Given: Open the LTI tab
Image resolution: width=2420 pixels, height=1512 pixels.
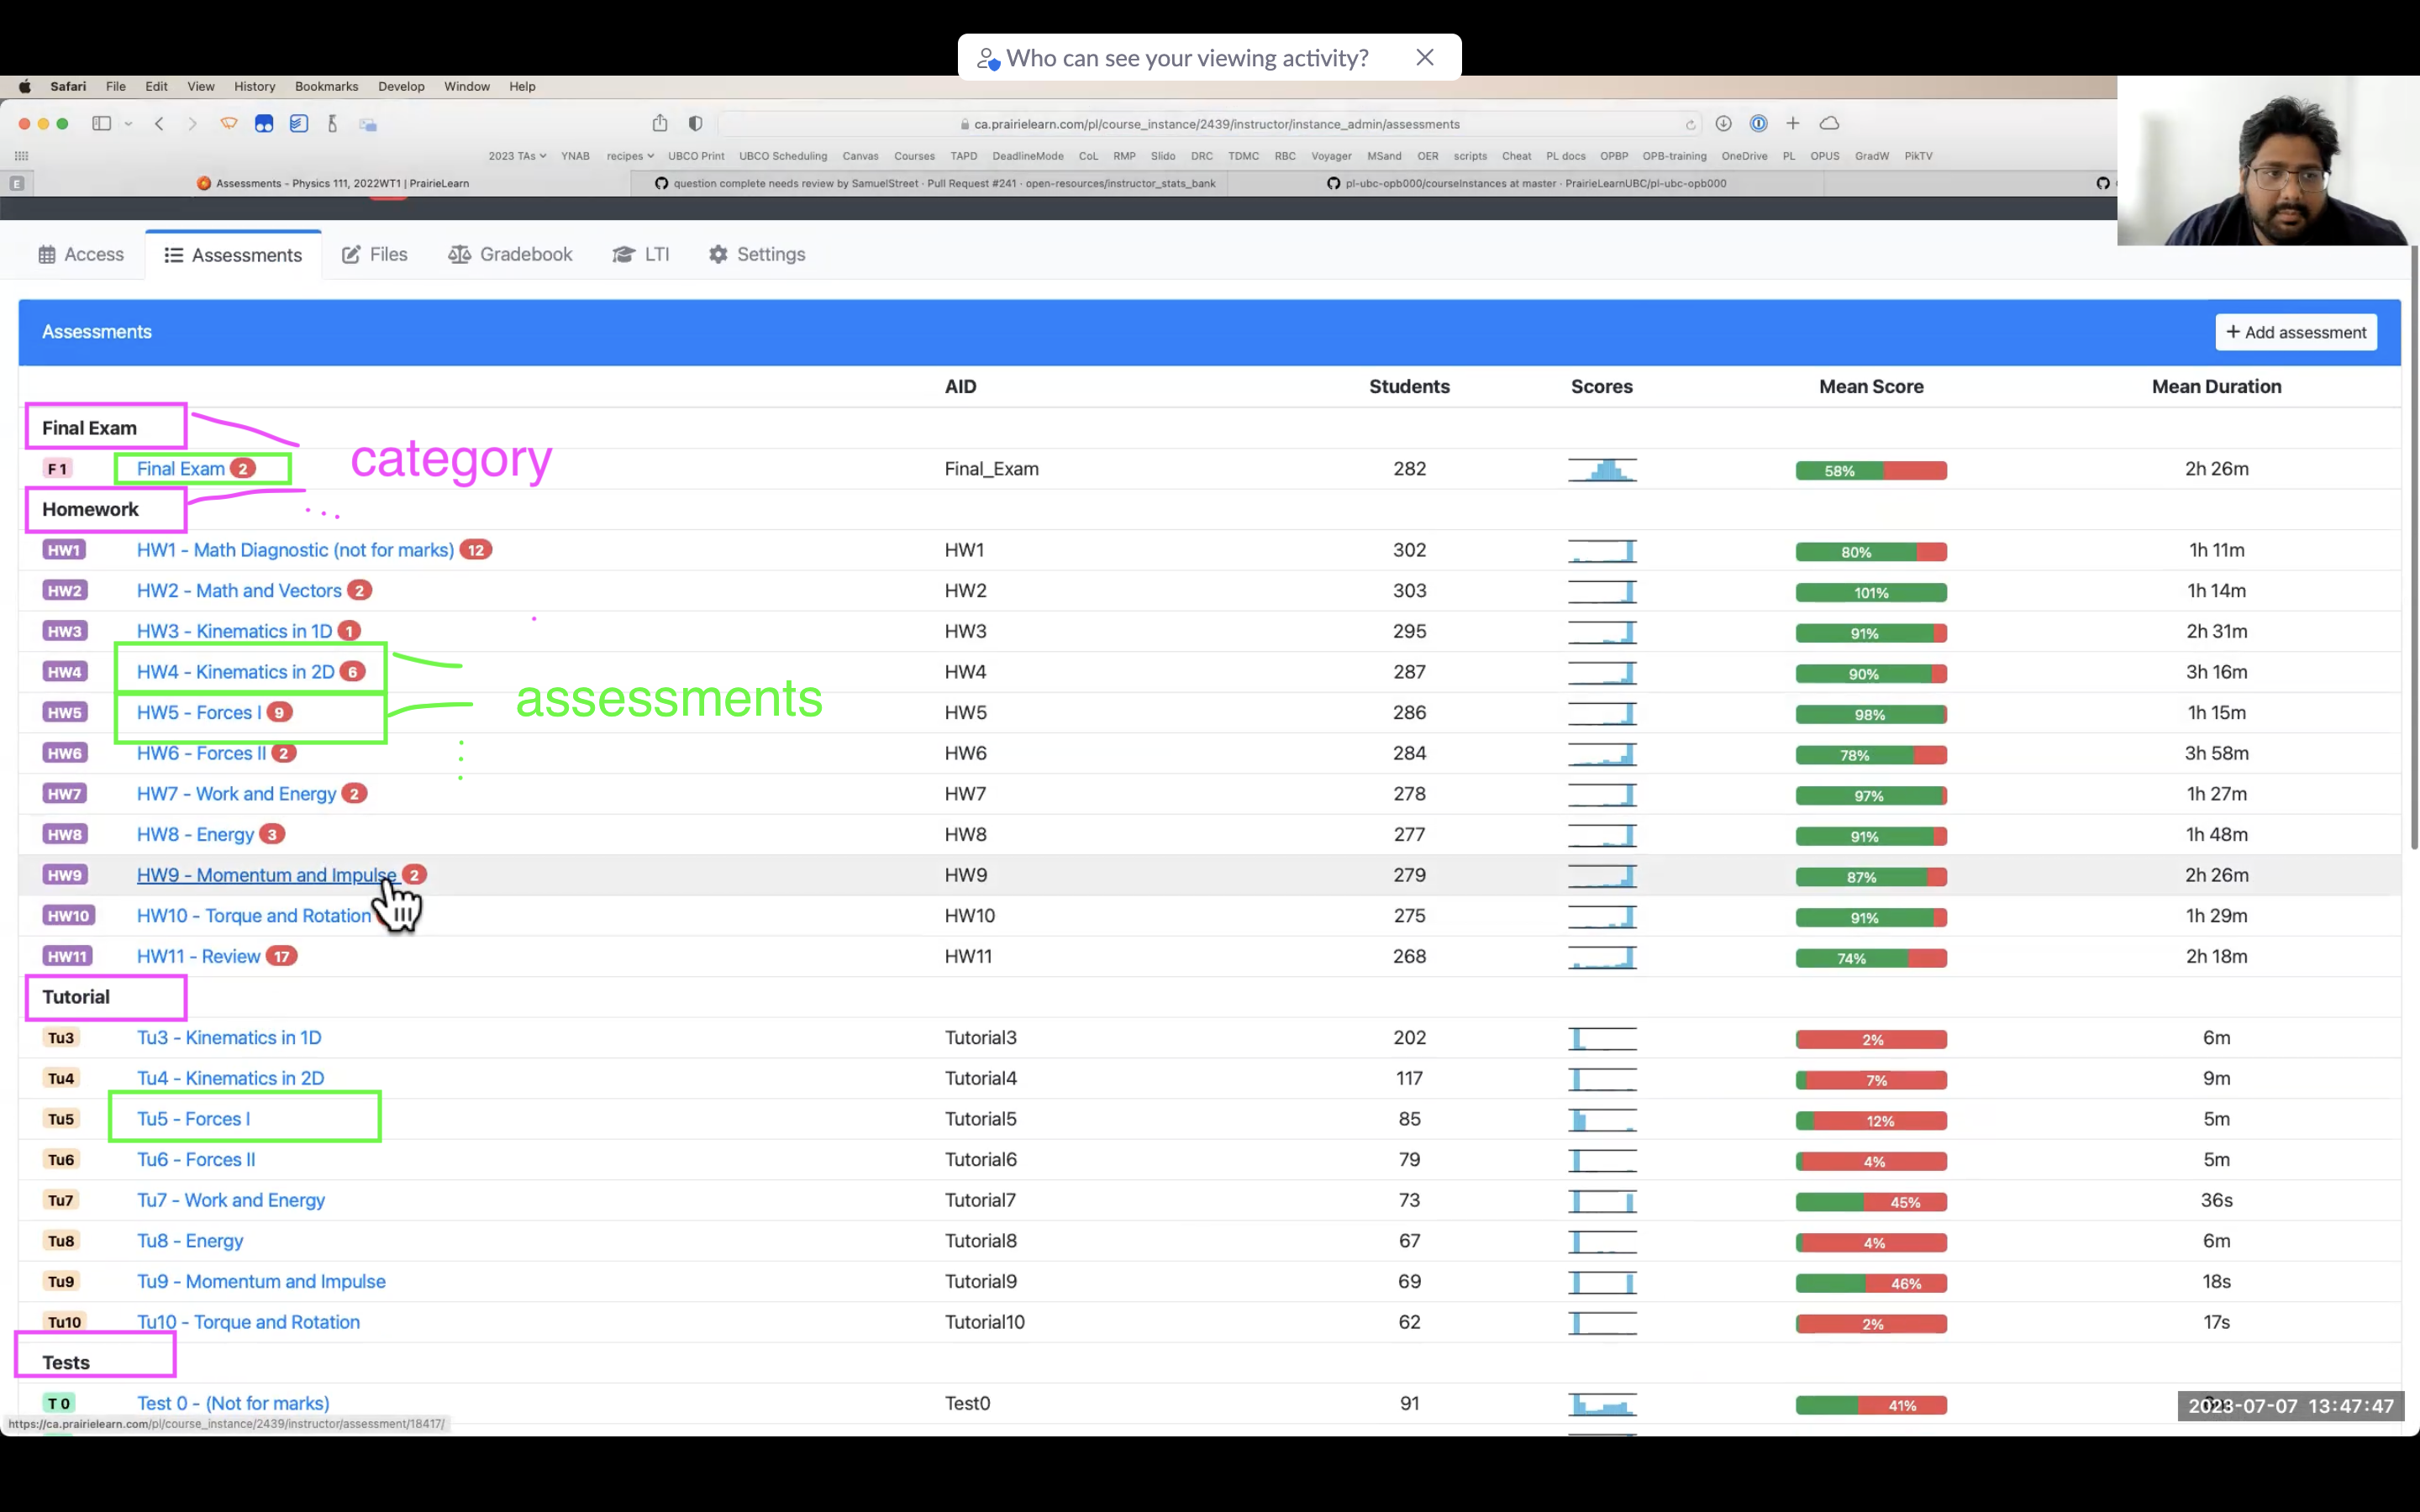Looking at the screenshot, I should [x=641, y=254].
